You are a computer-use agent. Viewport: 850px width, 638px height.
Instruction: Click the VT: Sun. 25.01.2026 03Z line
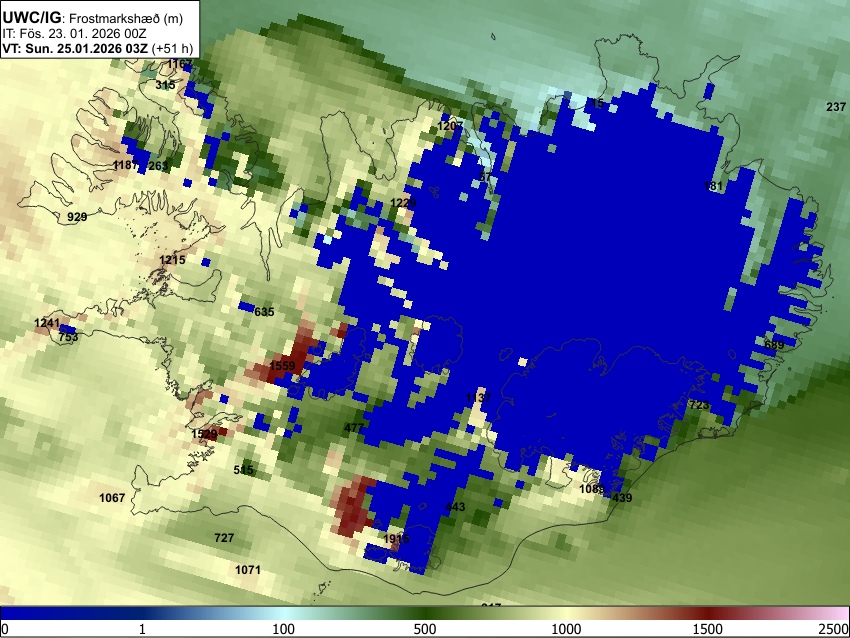click(75, 48)
